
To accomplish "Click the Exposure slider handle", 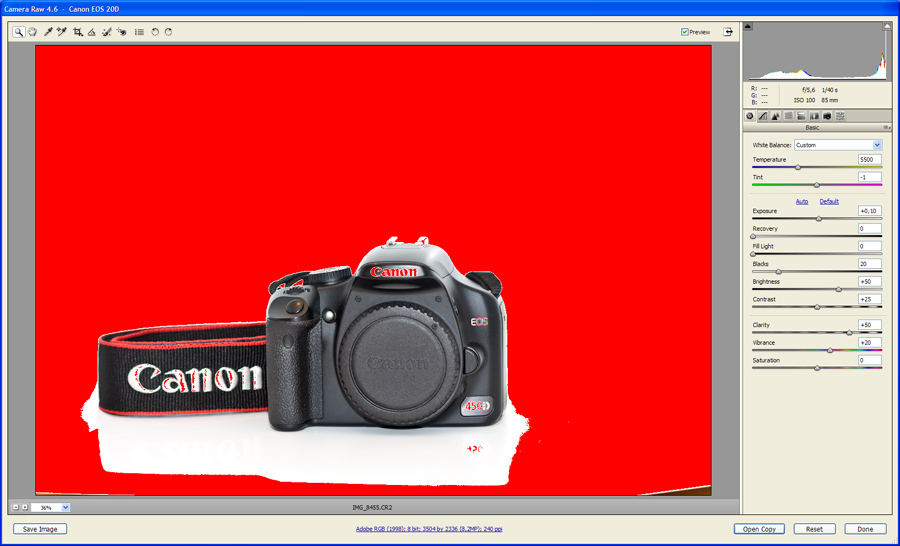I will coord(819,219).
